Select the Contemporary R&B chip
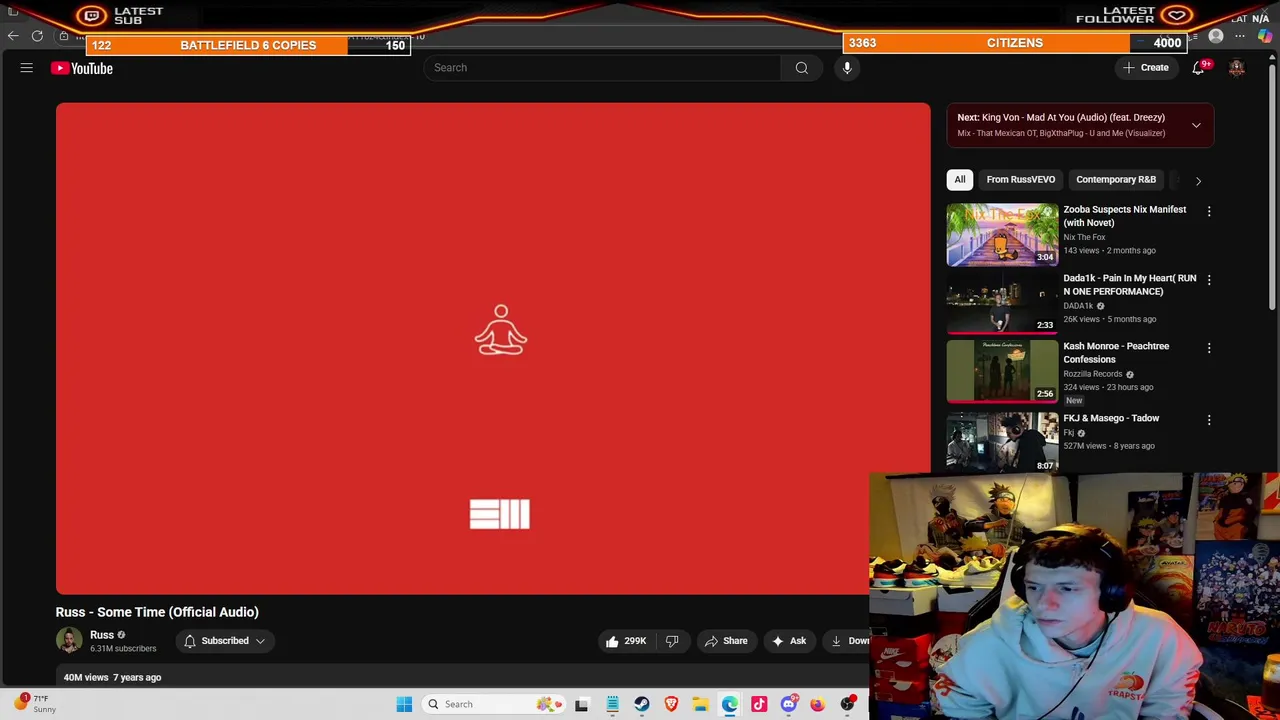This screenshot has height=720, width=1280. [1116, 179]
